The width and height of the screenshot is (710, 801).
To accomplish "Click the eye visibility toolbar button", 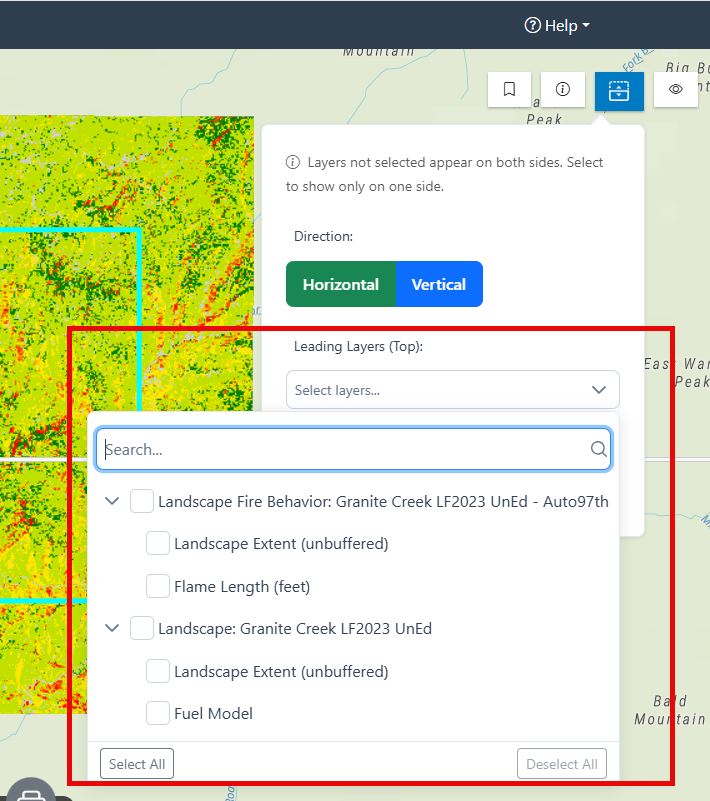I will click(x=675, y=89).
